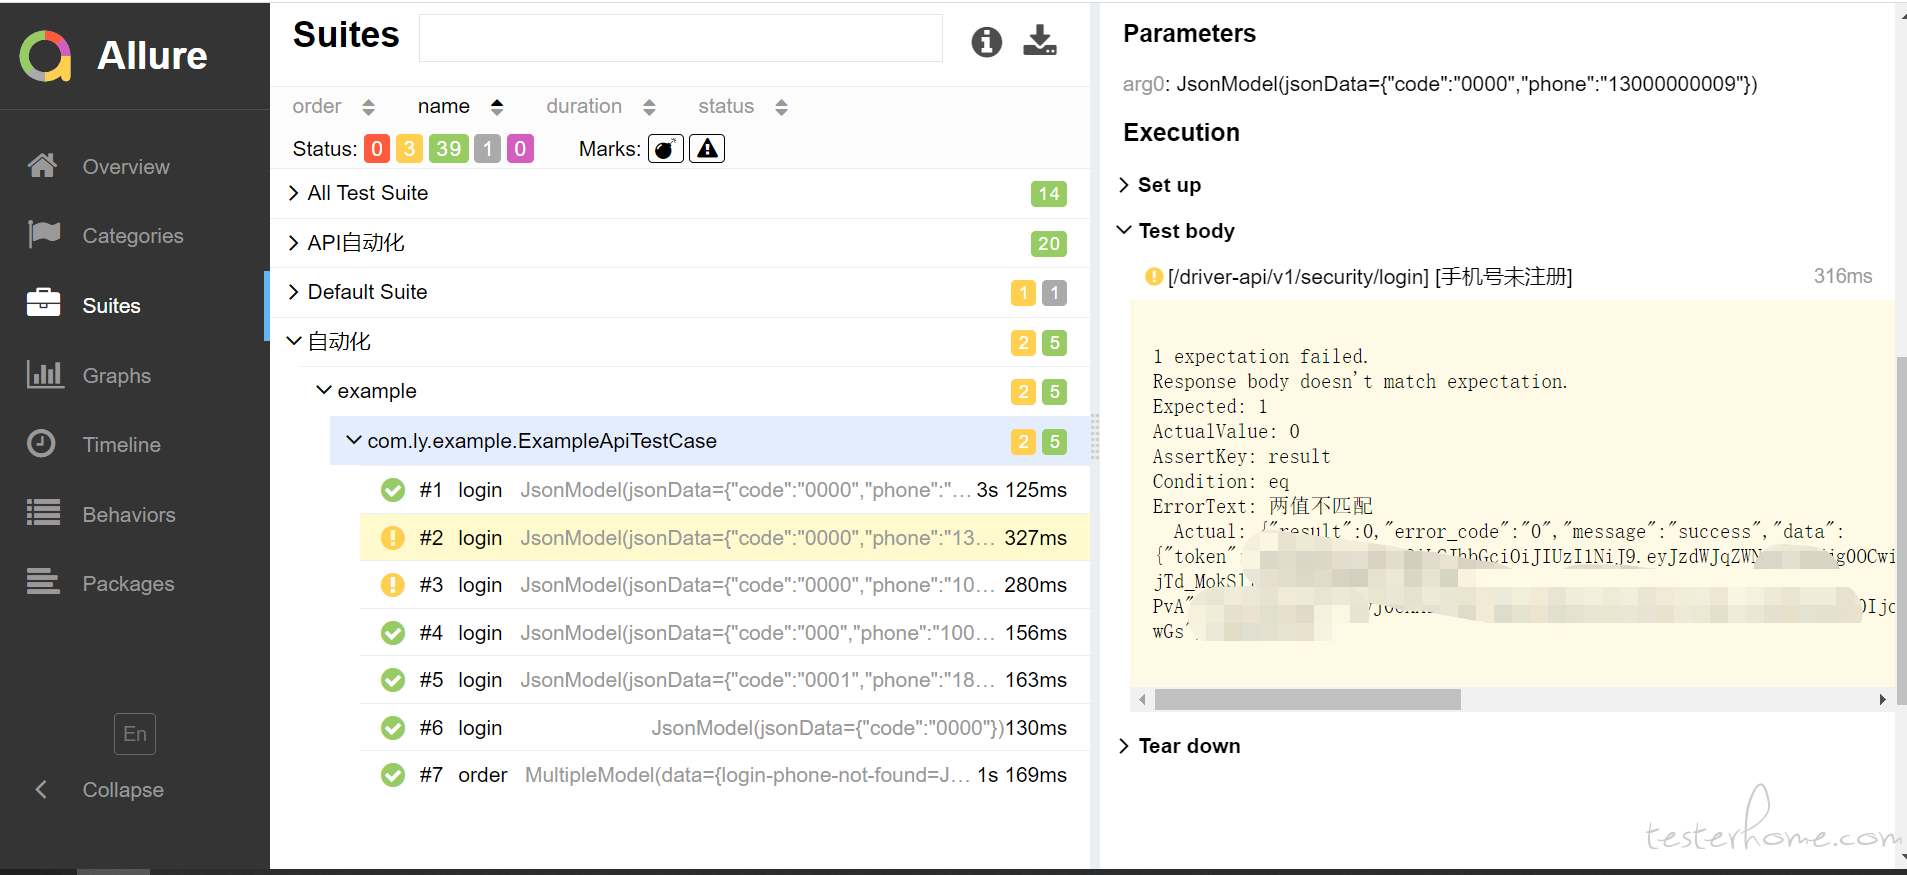Screen dimensions: 1907x875
Task: Click left arrow of error text scrollbar
Action: coord(1143,700)
